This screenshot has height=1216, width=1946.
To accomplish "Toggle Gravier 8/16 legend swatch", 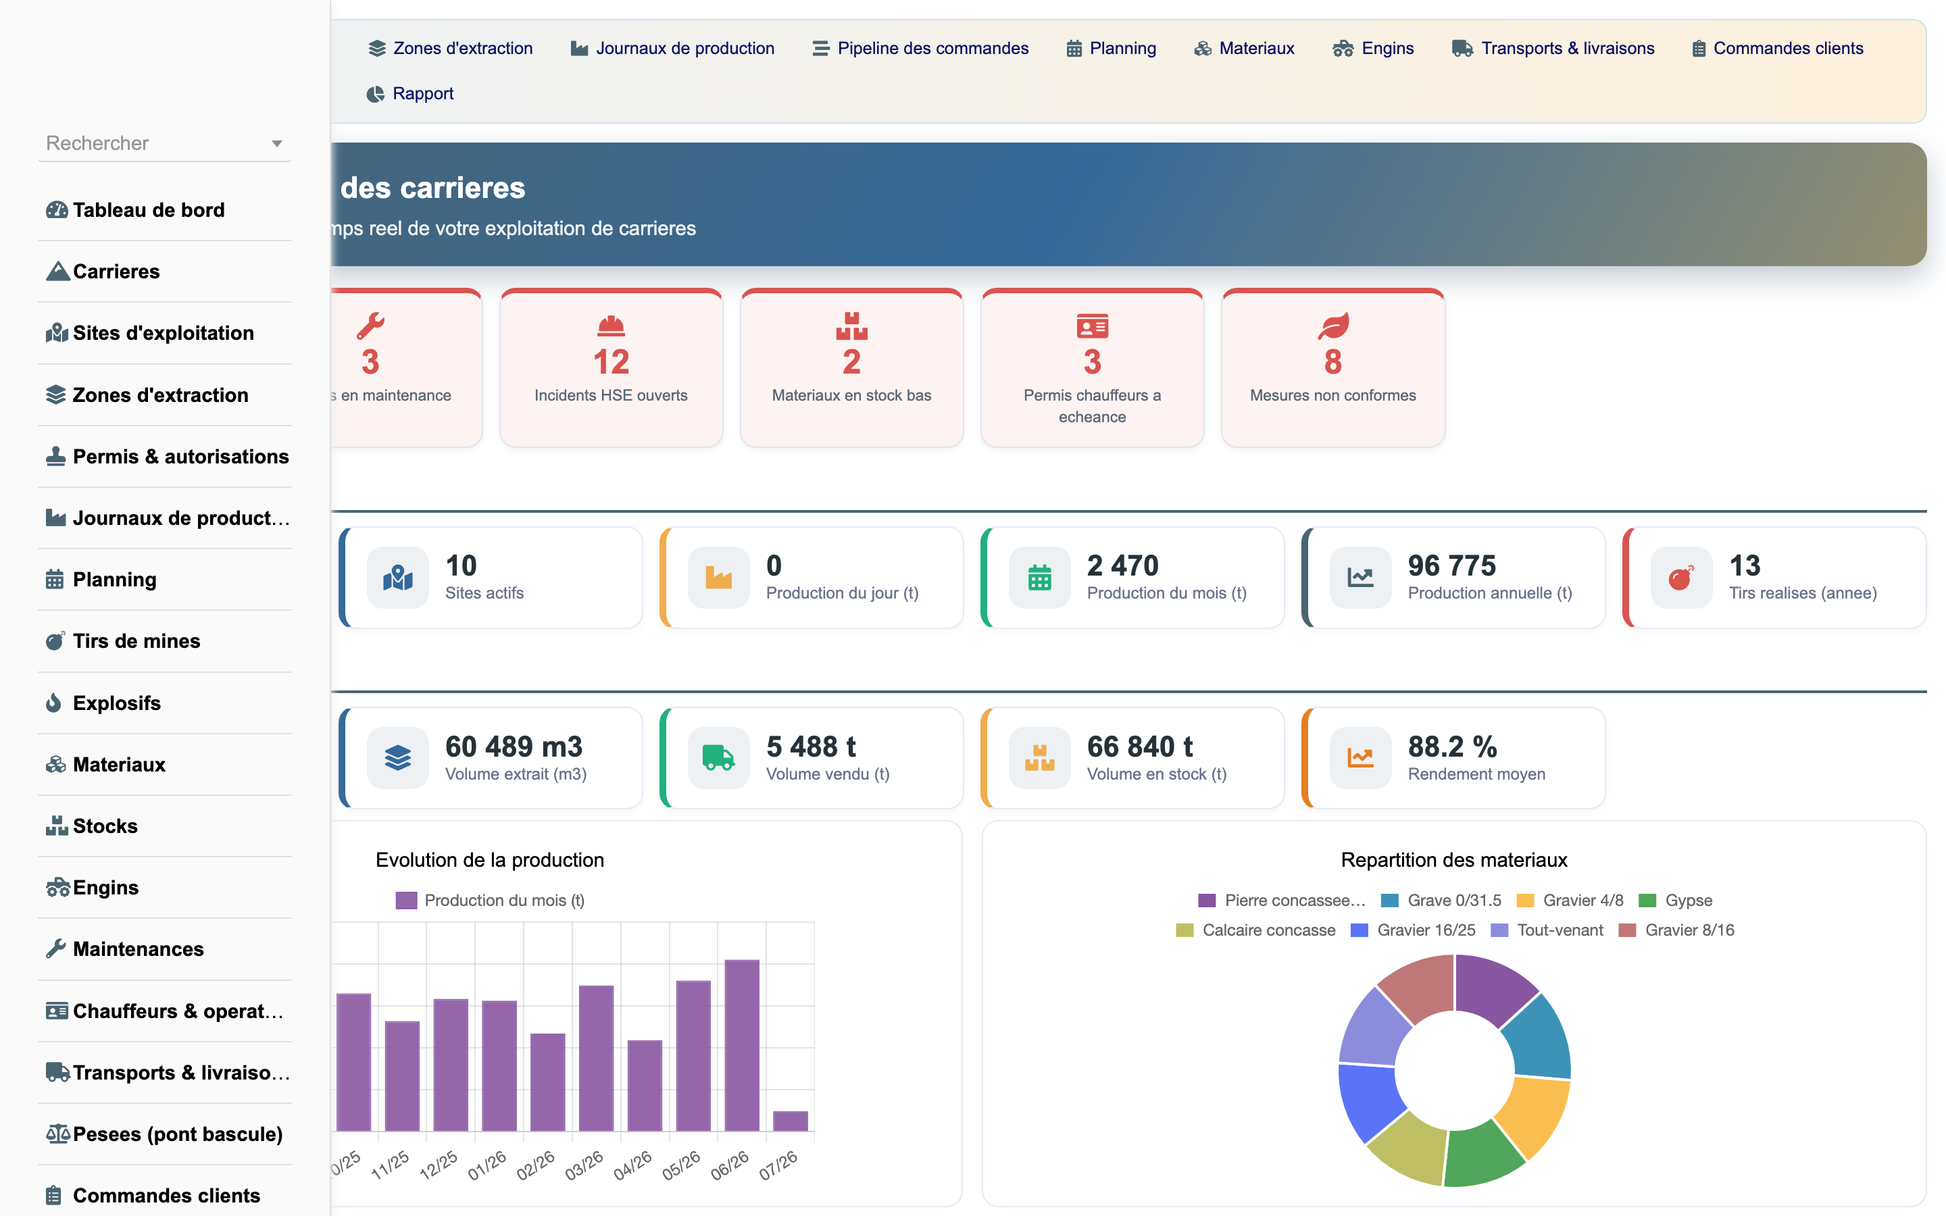I will pyautogui.click(x=1628, y=931).
